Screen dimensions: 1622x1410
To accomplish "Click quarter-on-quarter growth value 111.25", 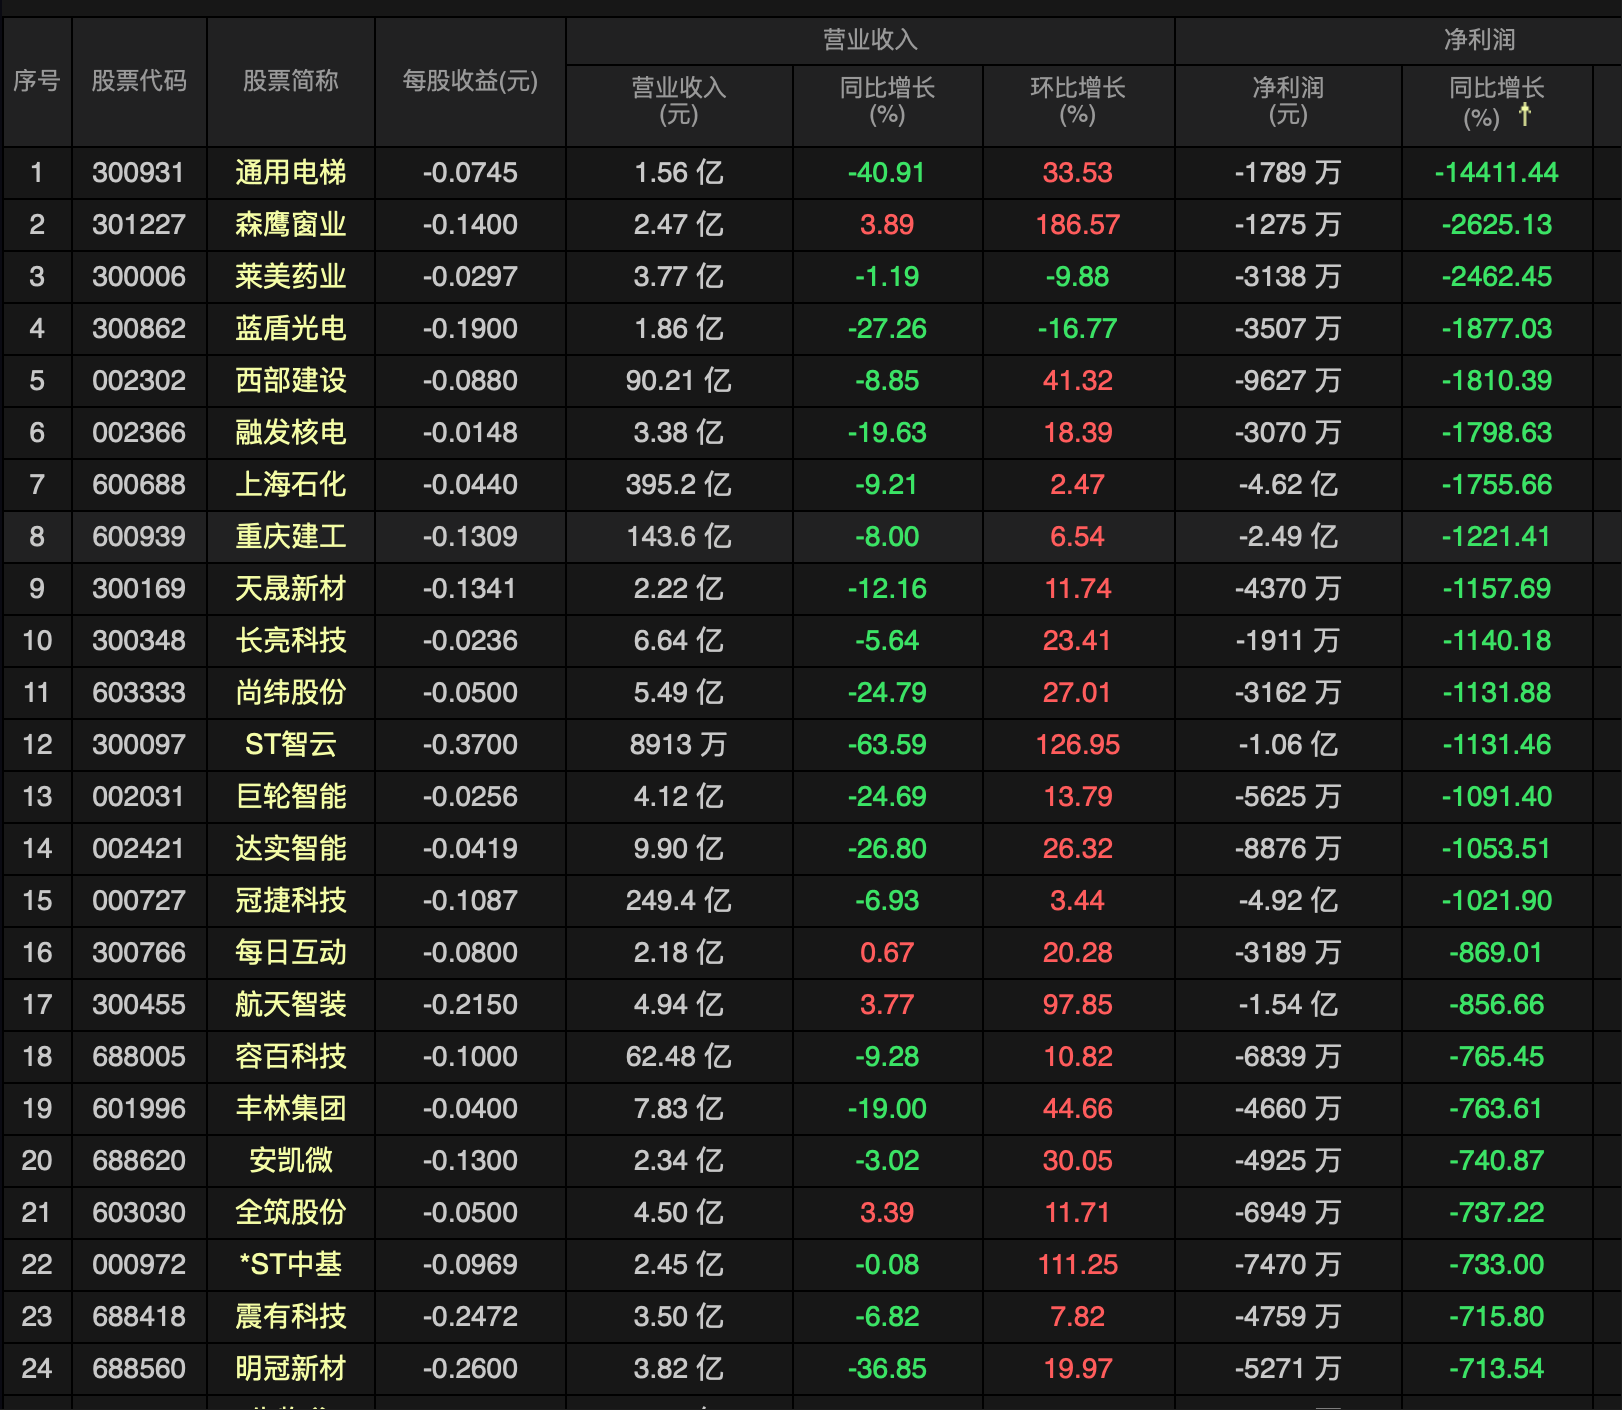I will pyautogui.click(x=1078, y=1265).
